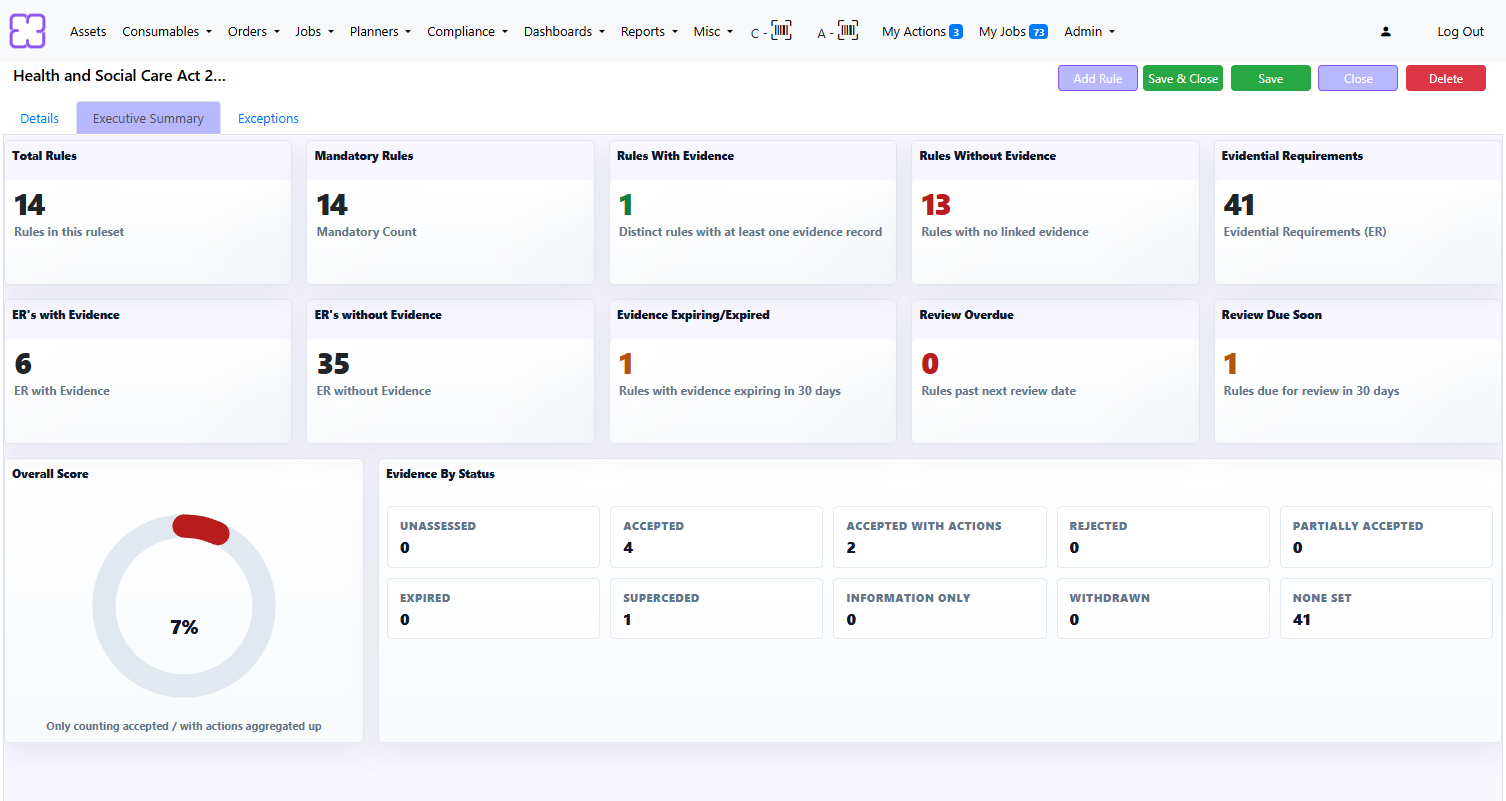Image resolution: width=1506 pixels, height=801 pixels.
Task: Expand the Orders menu
Action: point(254,32)
